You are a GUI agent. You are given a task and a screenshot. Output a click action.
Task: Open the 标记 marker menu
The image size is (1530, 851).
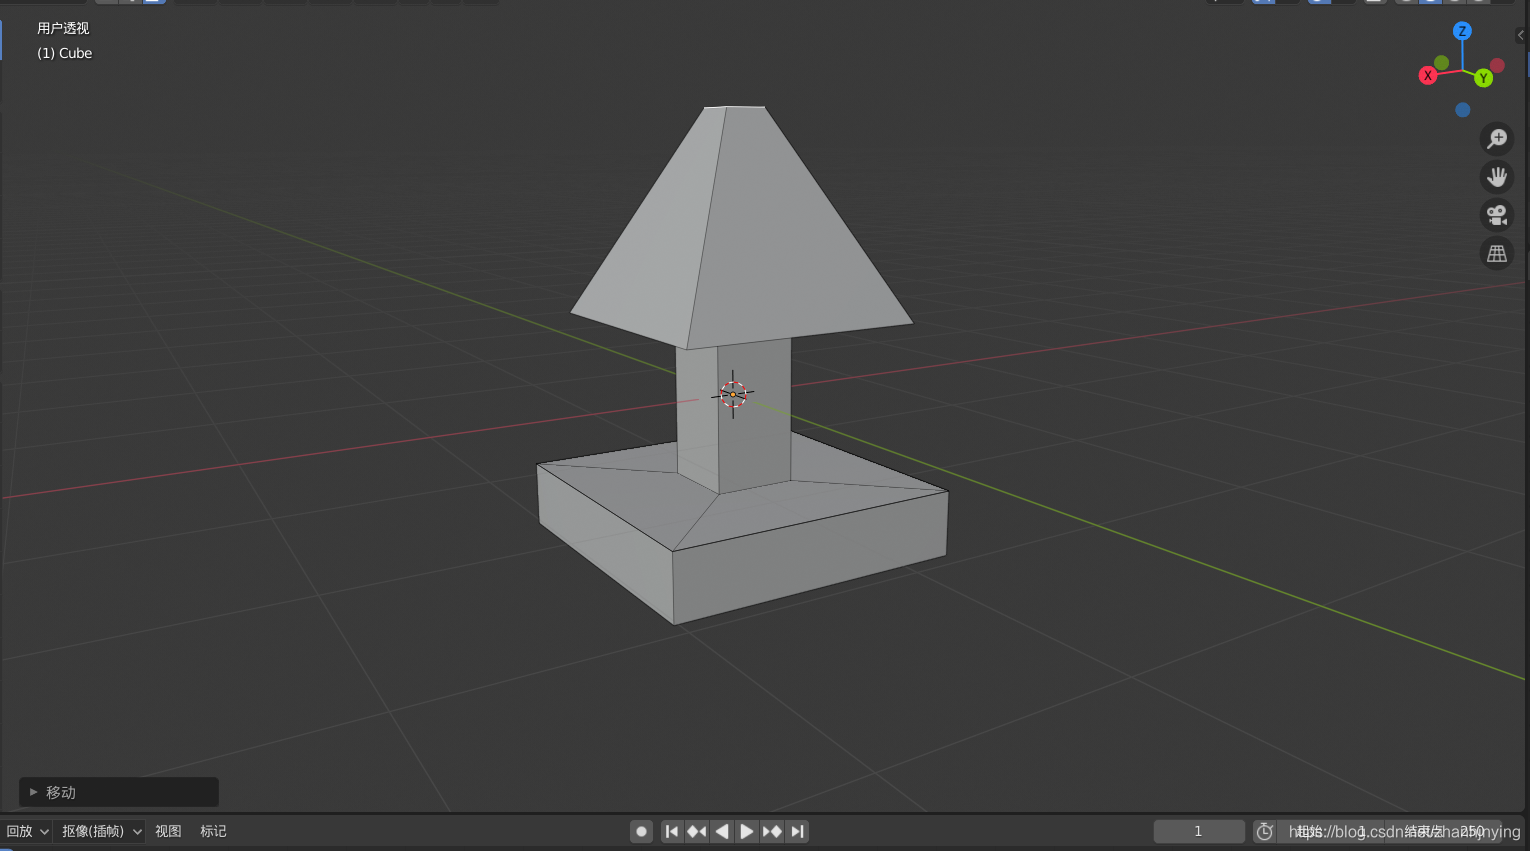click(213, 831)
